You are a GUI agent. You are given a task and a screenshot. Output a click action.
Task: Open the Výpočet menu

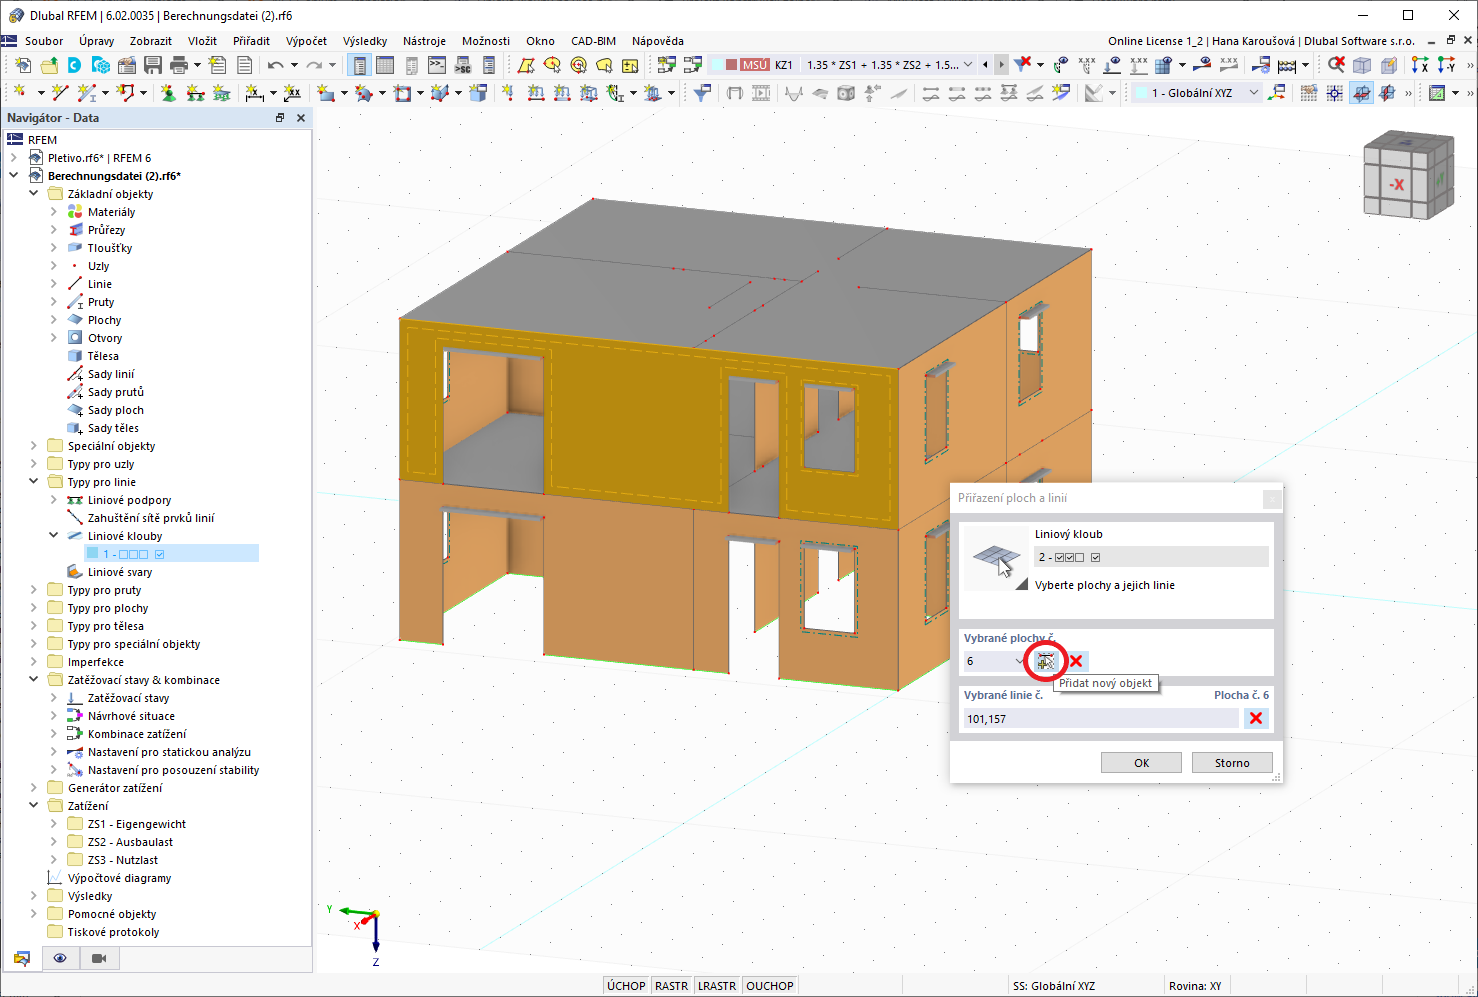click(306, 41)
